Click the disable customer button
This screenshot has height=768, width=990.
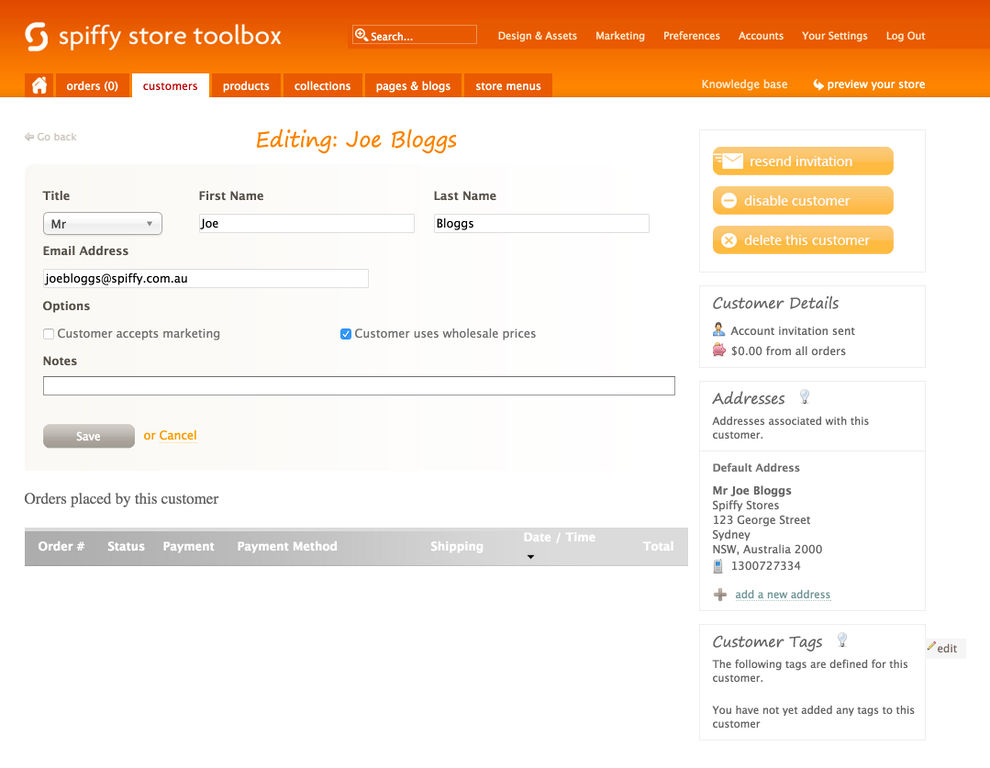pyautogui.click(x=802, y=200)
